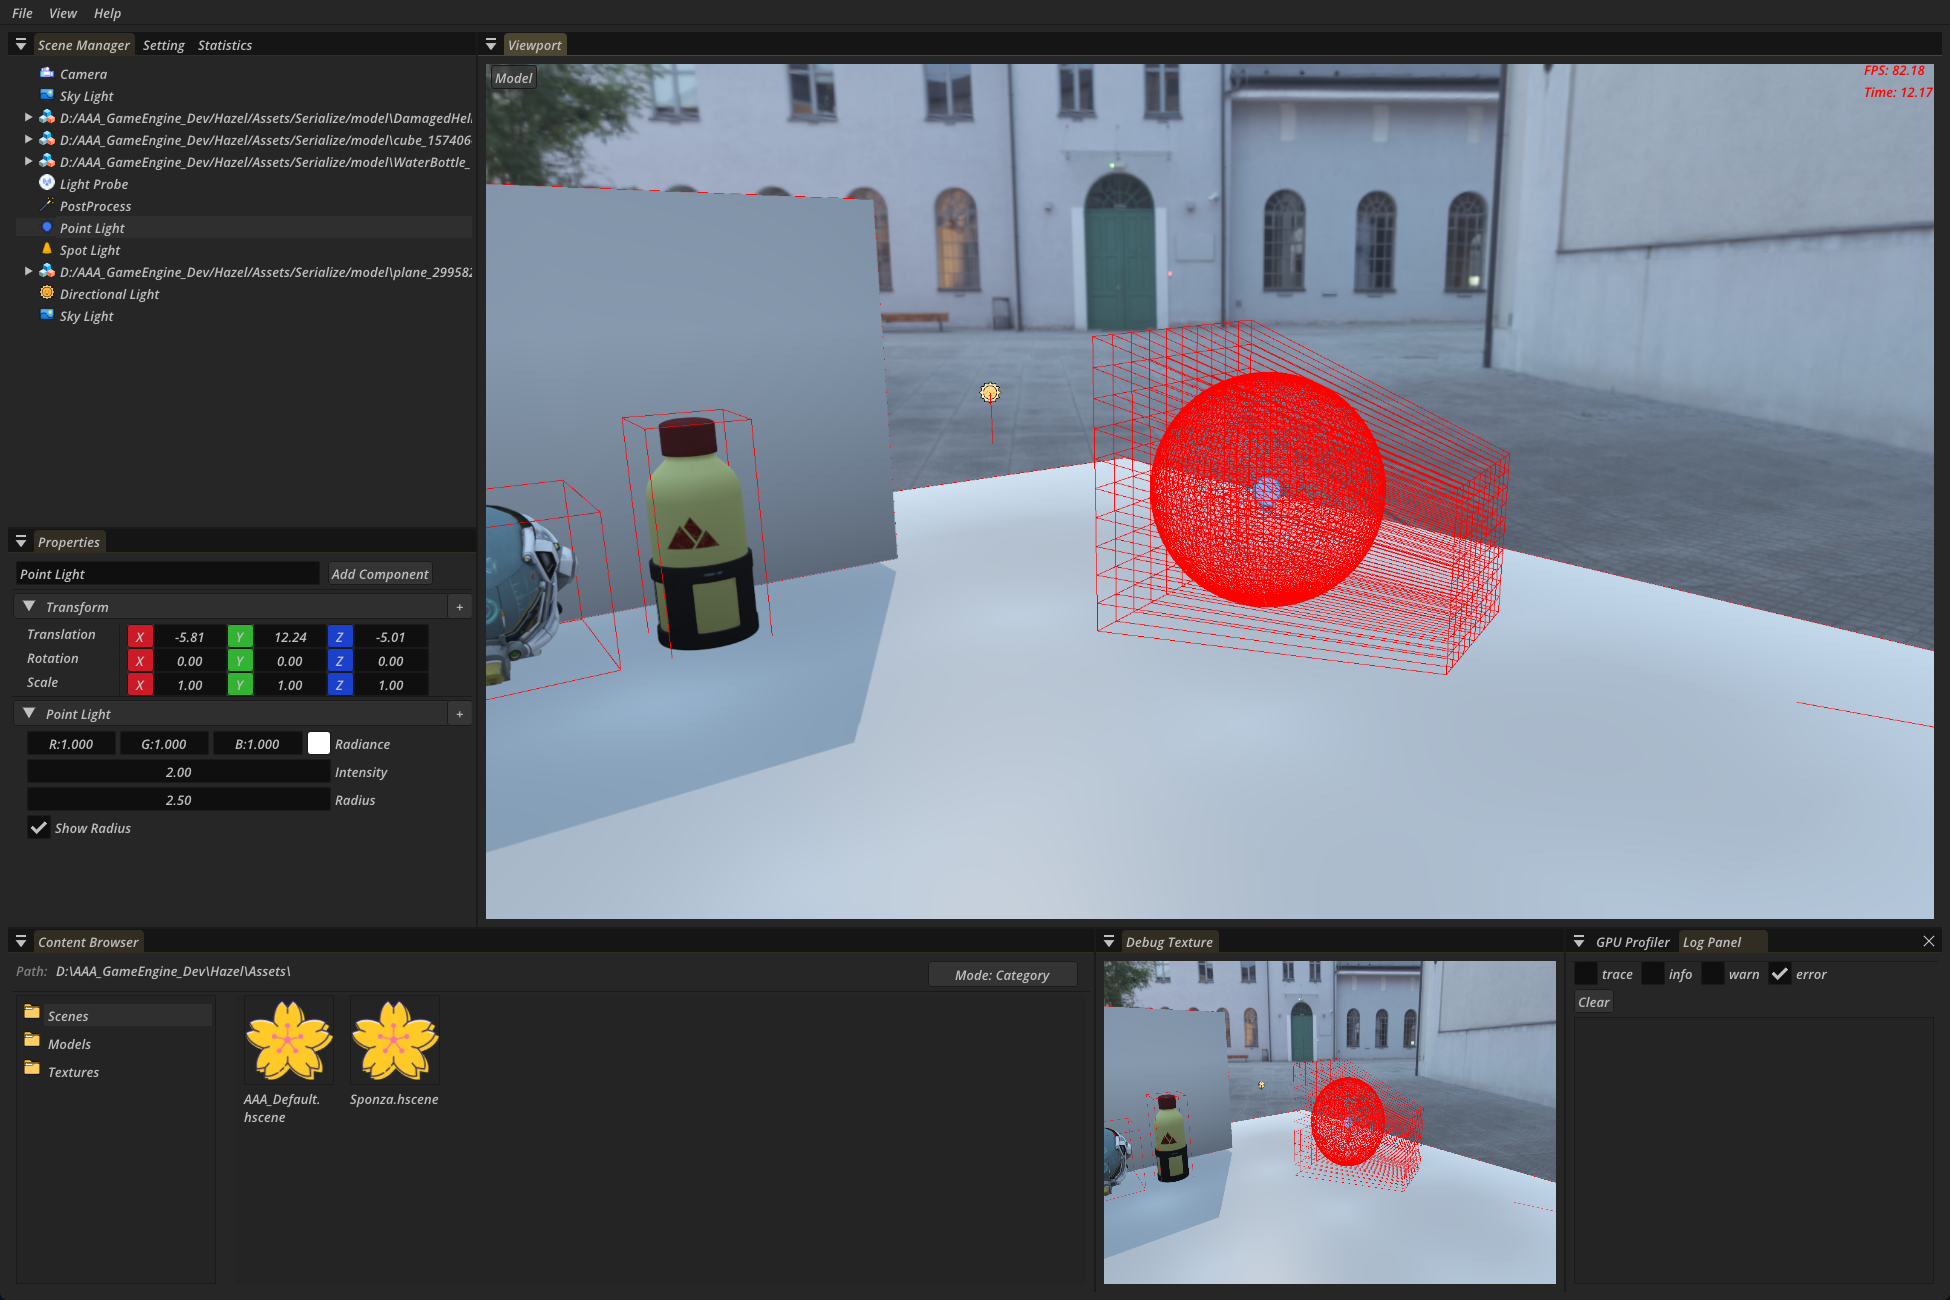Click the Directional Light sun icon
The image size is (1950, 1300).
coord(46,293)
